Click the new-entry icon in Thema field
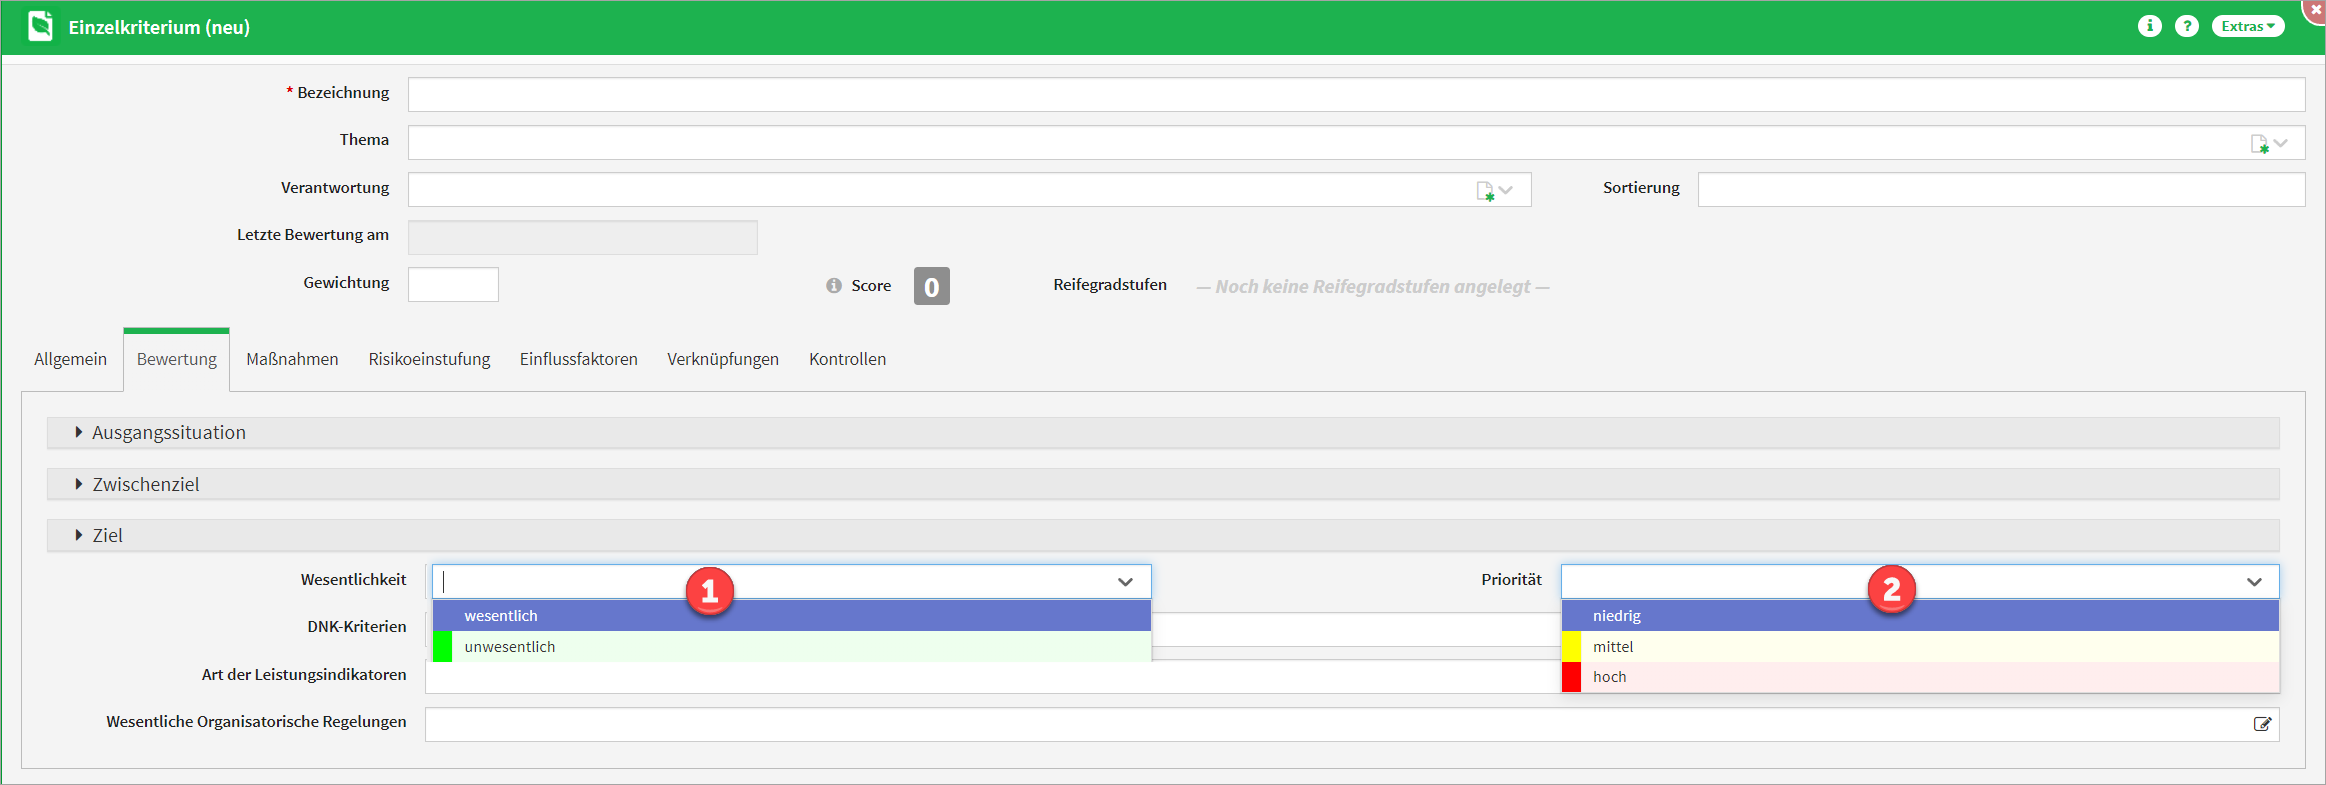 coord(2259,144)
